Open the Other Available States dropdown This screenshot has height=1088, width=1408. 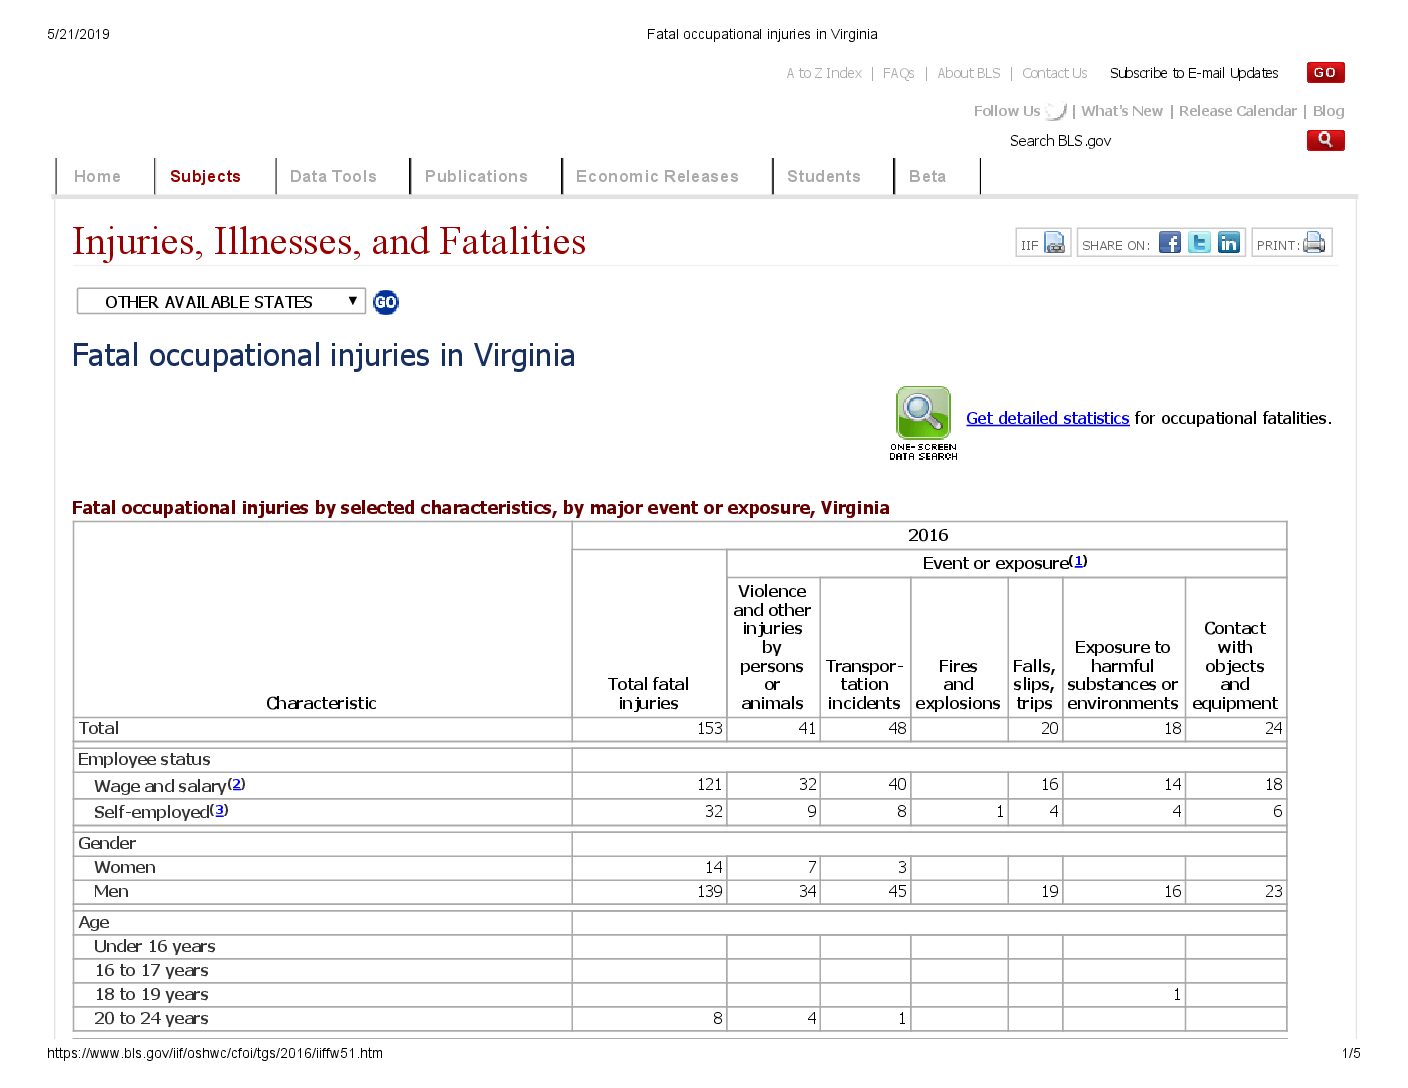(220, 302)
